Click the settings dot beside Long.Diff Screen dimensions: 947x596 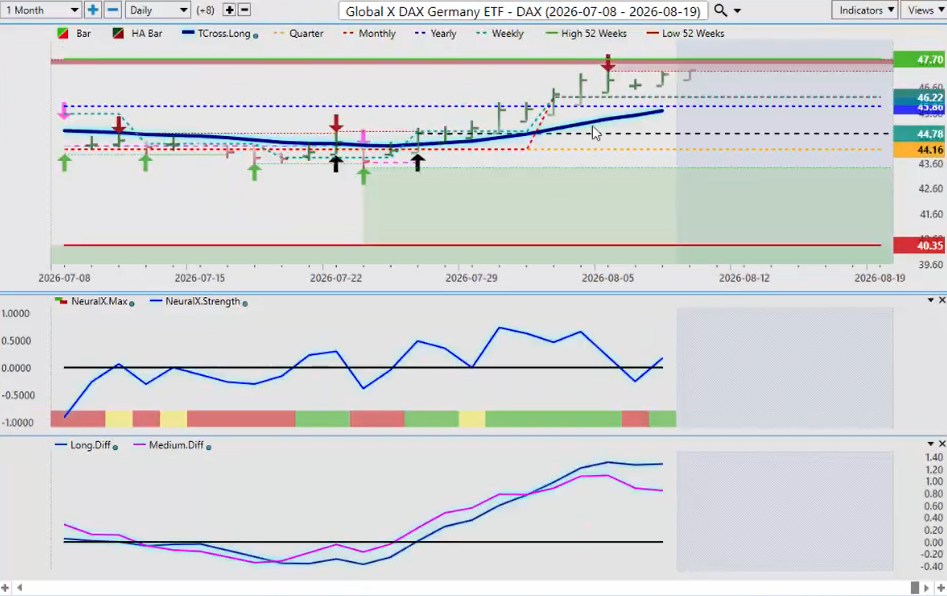(115, 447)
